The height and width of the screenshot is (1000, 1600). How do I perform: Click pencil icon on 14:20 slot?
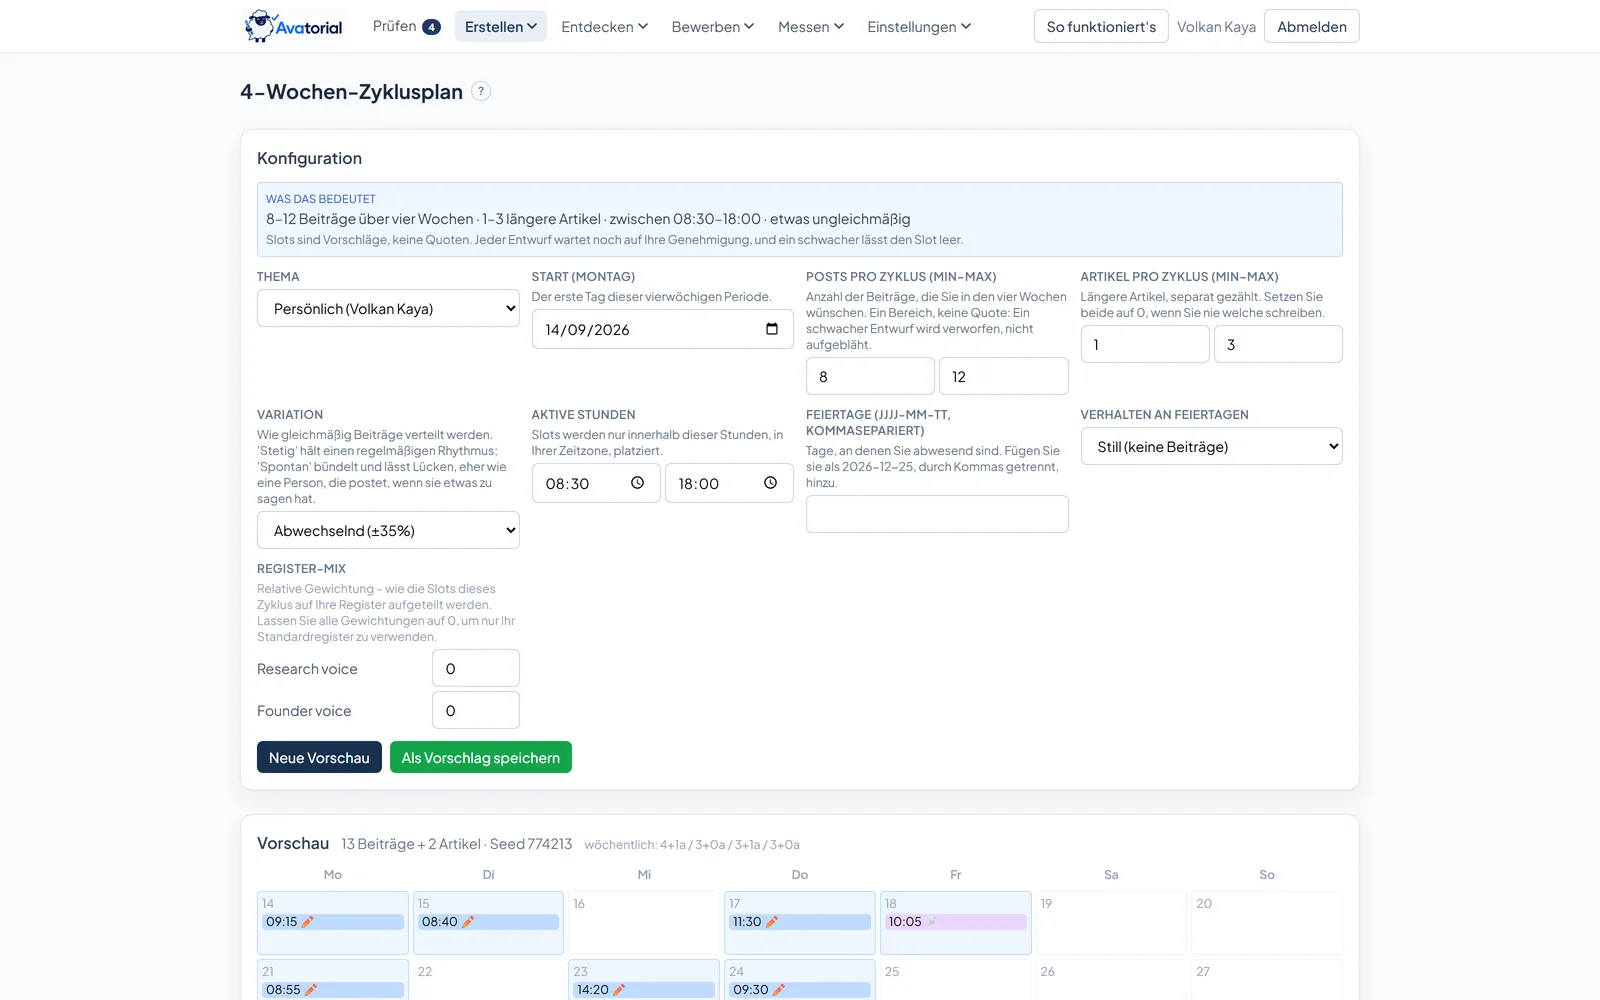coord(618,990)
